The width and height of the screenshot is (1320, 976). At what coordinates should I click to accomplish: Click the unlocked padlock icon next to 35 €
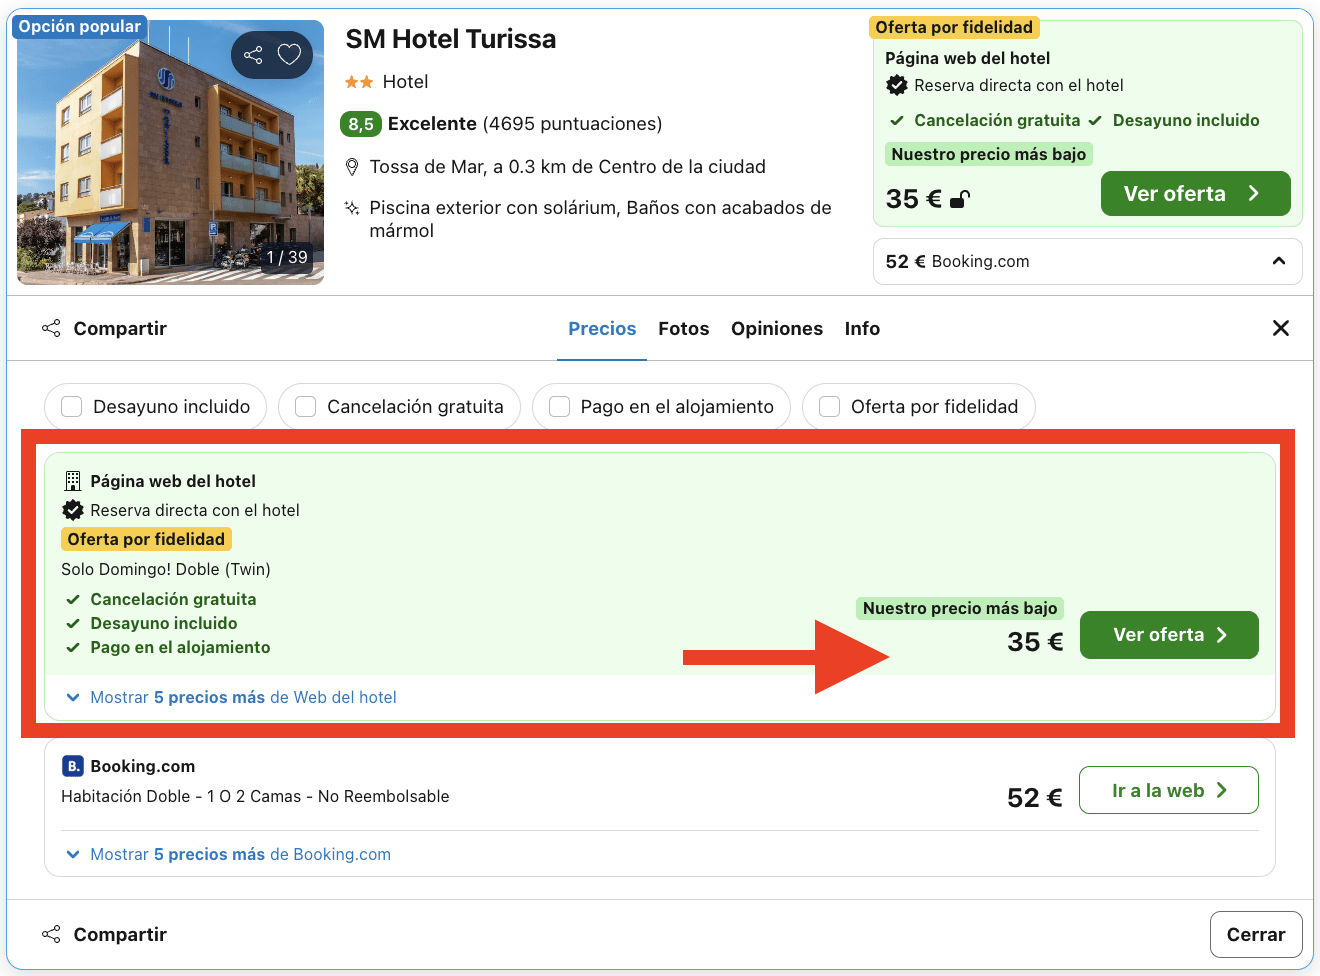pos(959,199)
